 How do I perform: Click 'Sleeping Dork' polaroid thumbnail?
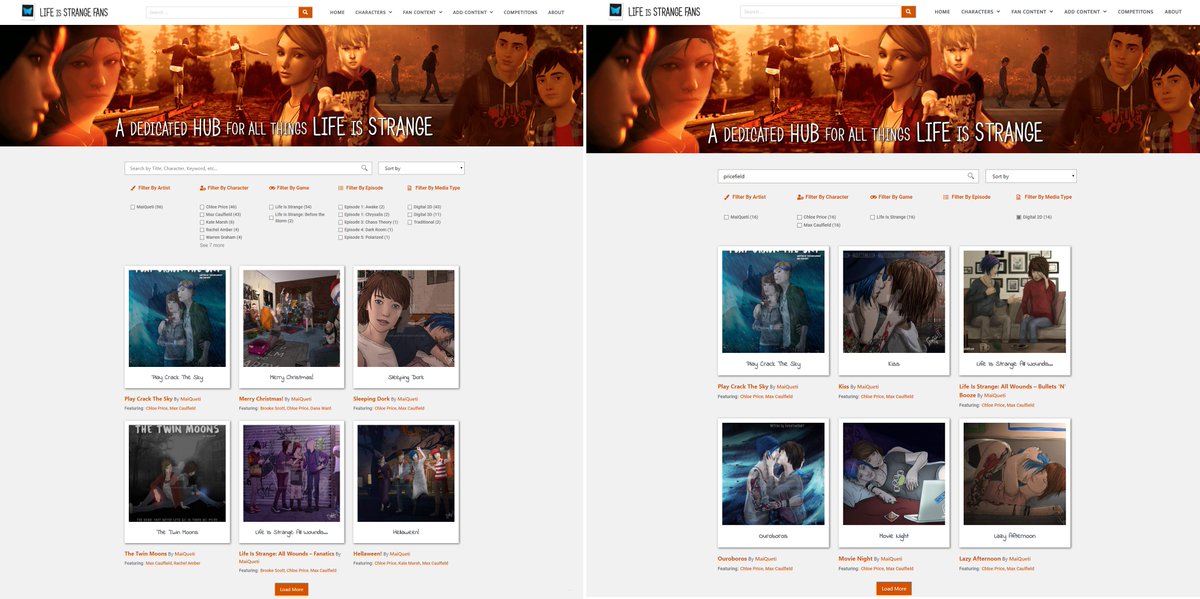click(x=405, y=327)
